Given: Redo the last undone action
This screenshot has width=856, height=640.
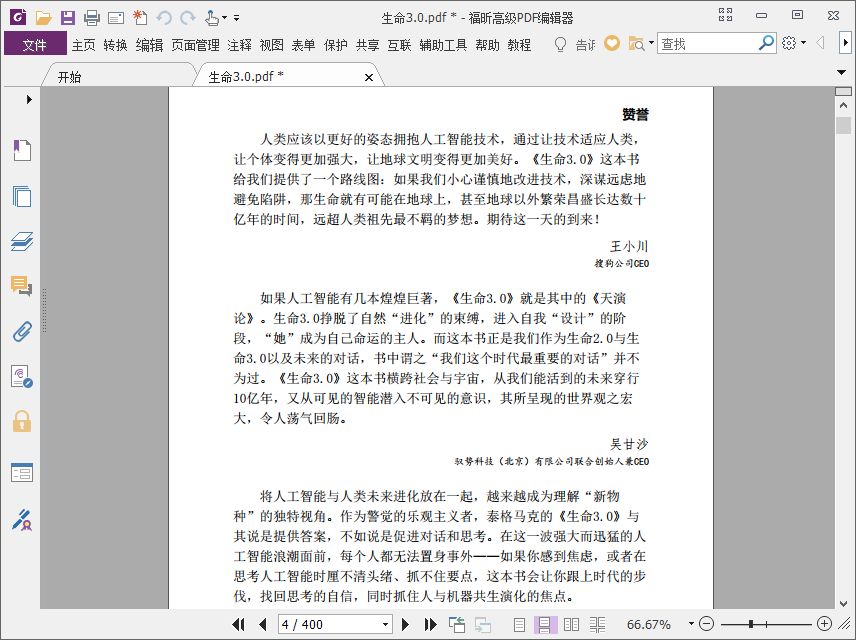Looking at the screenshot, I should click(x=188, y=18).
